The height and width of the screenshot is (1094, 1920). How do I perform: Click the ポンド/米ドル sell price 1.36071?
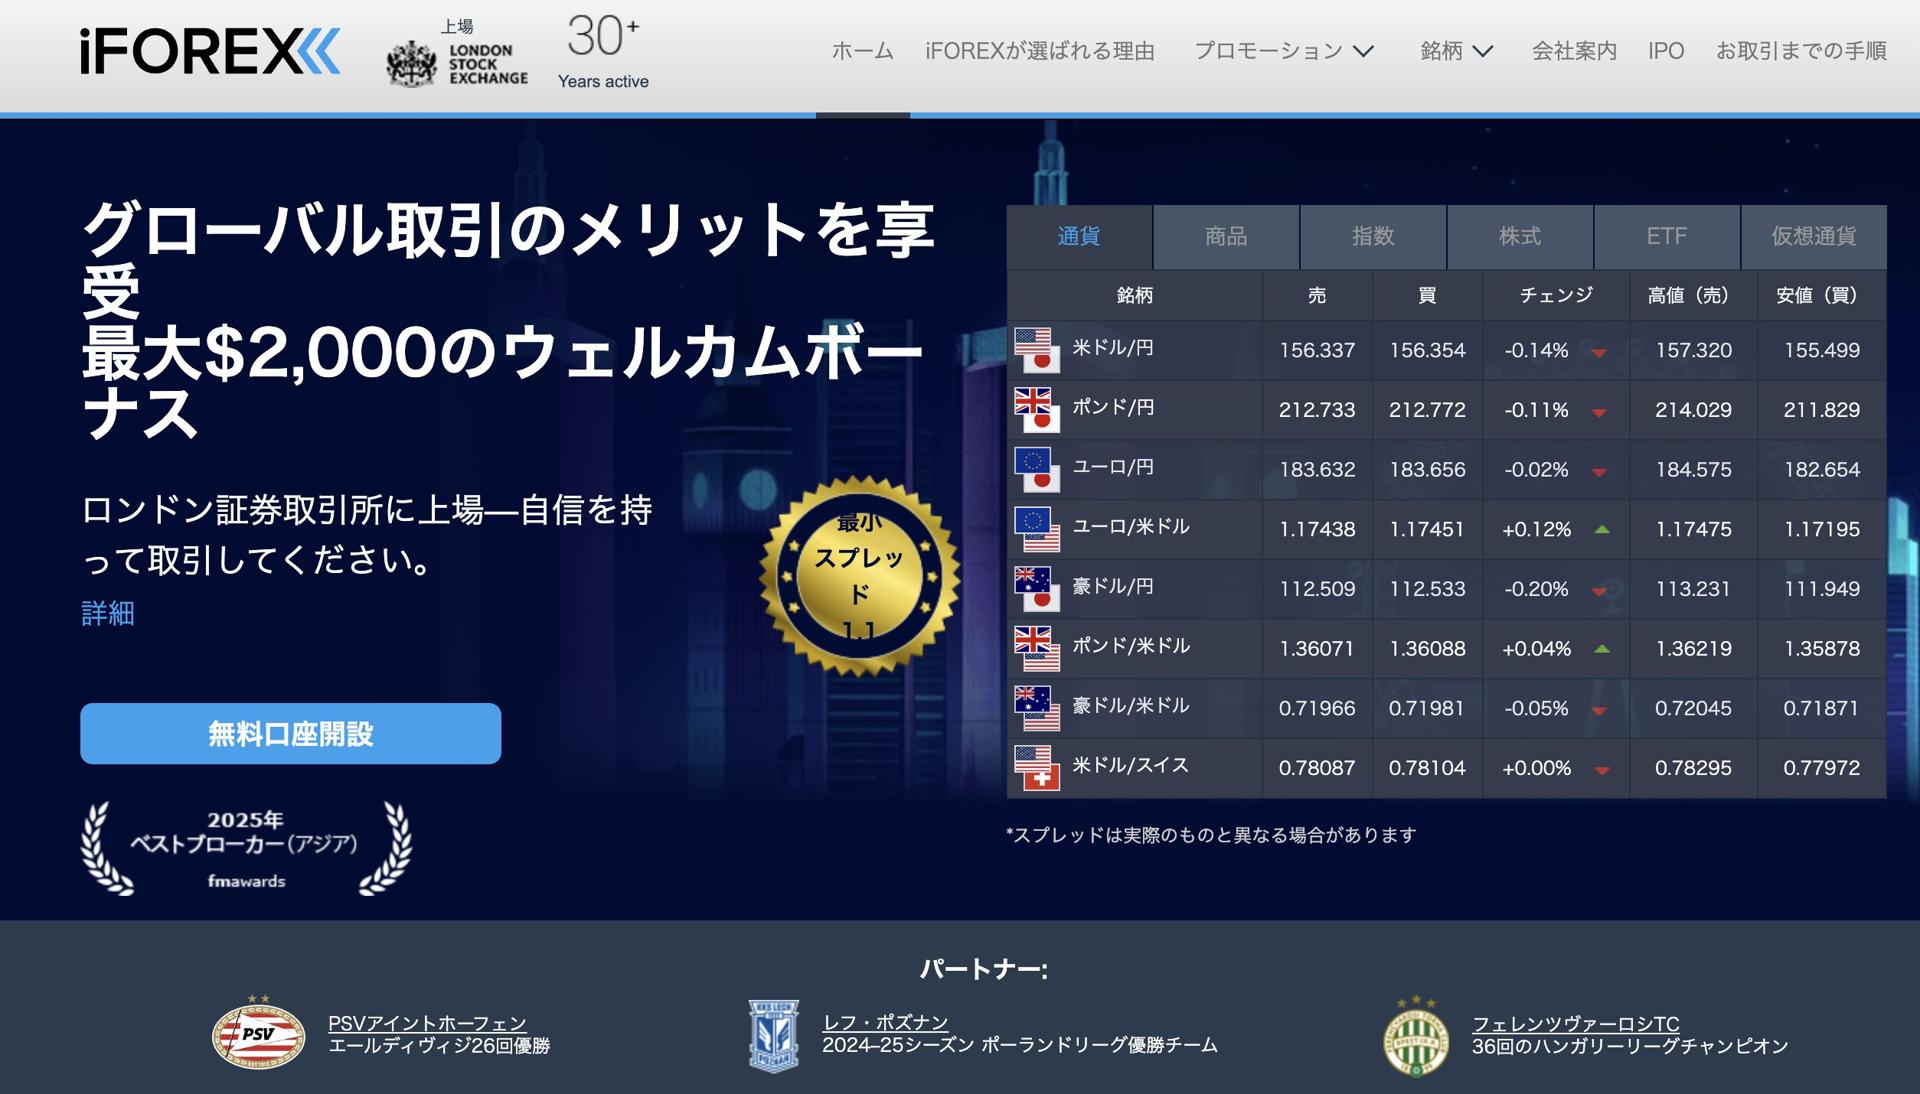coord(1317,649)
